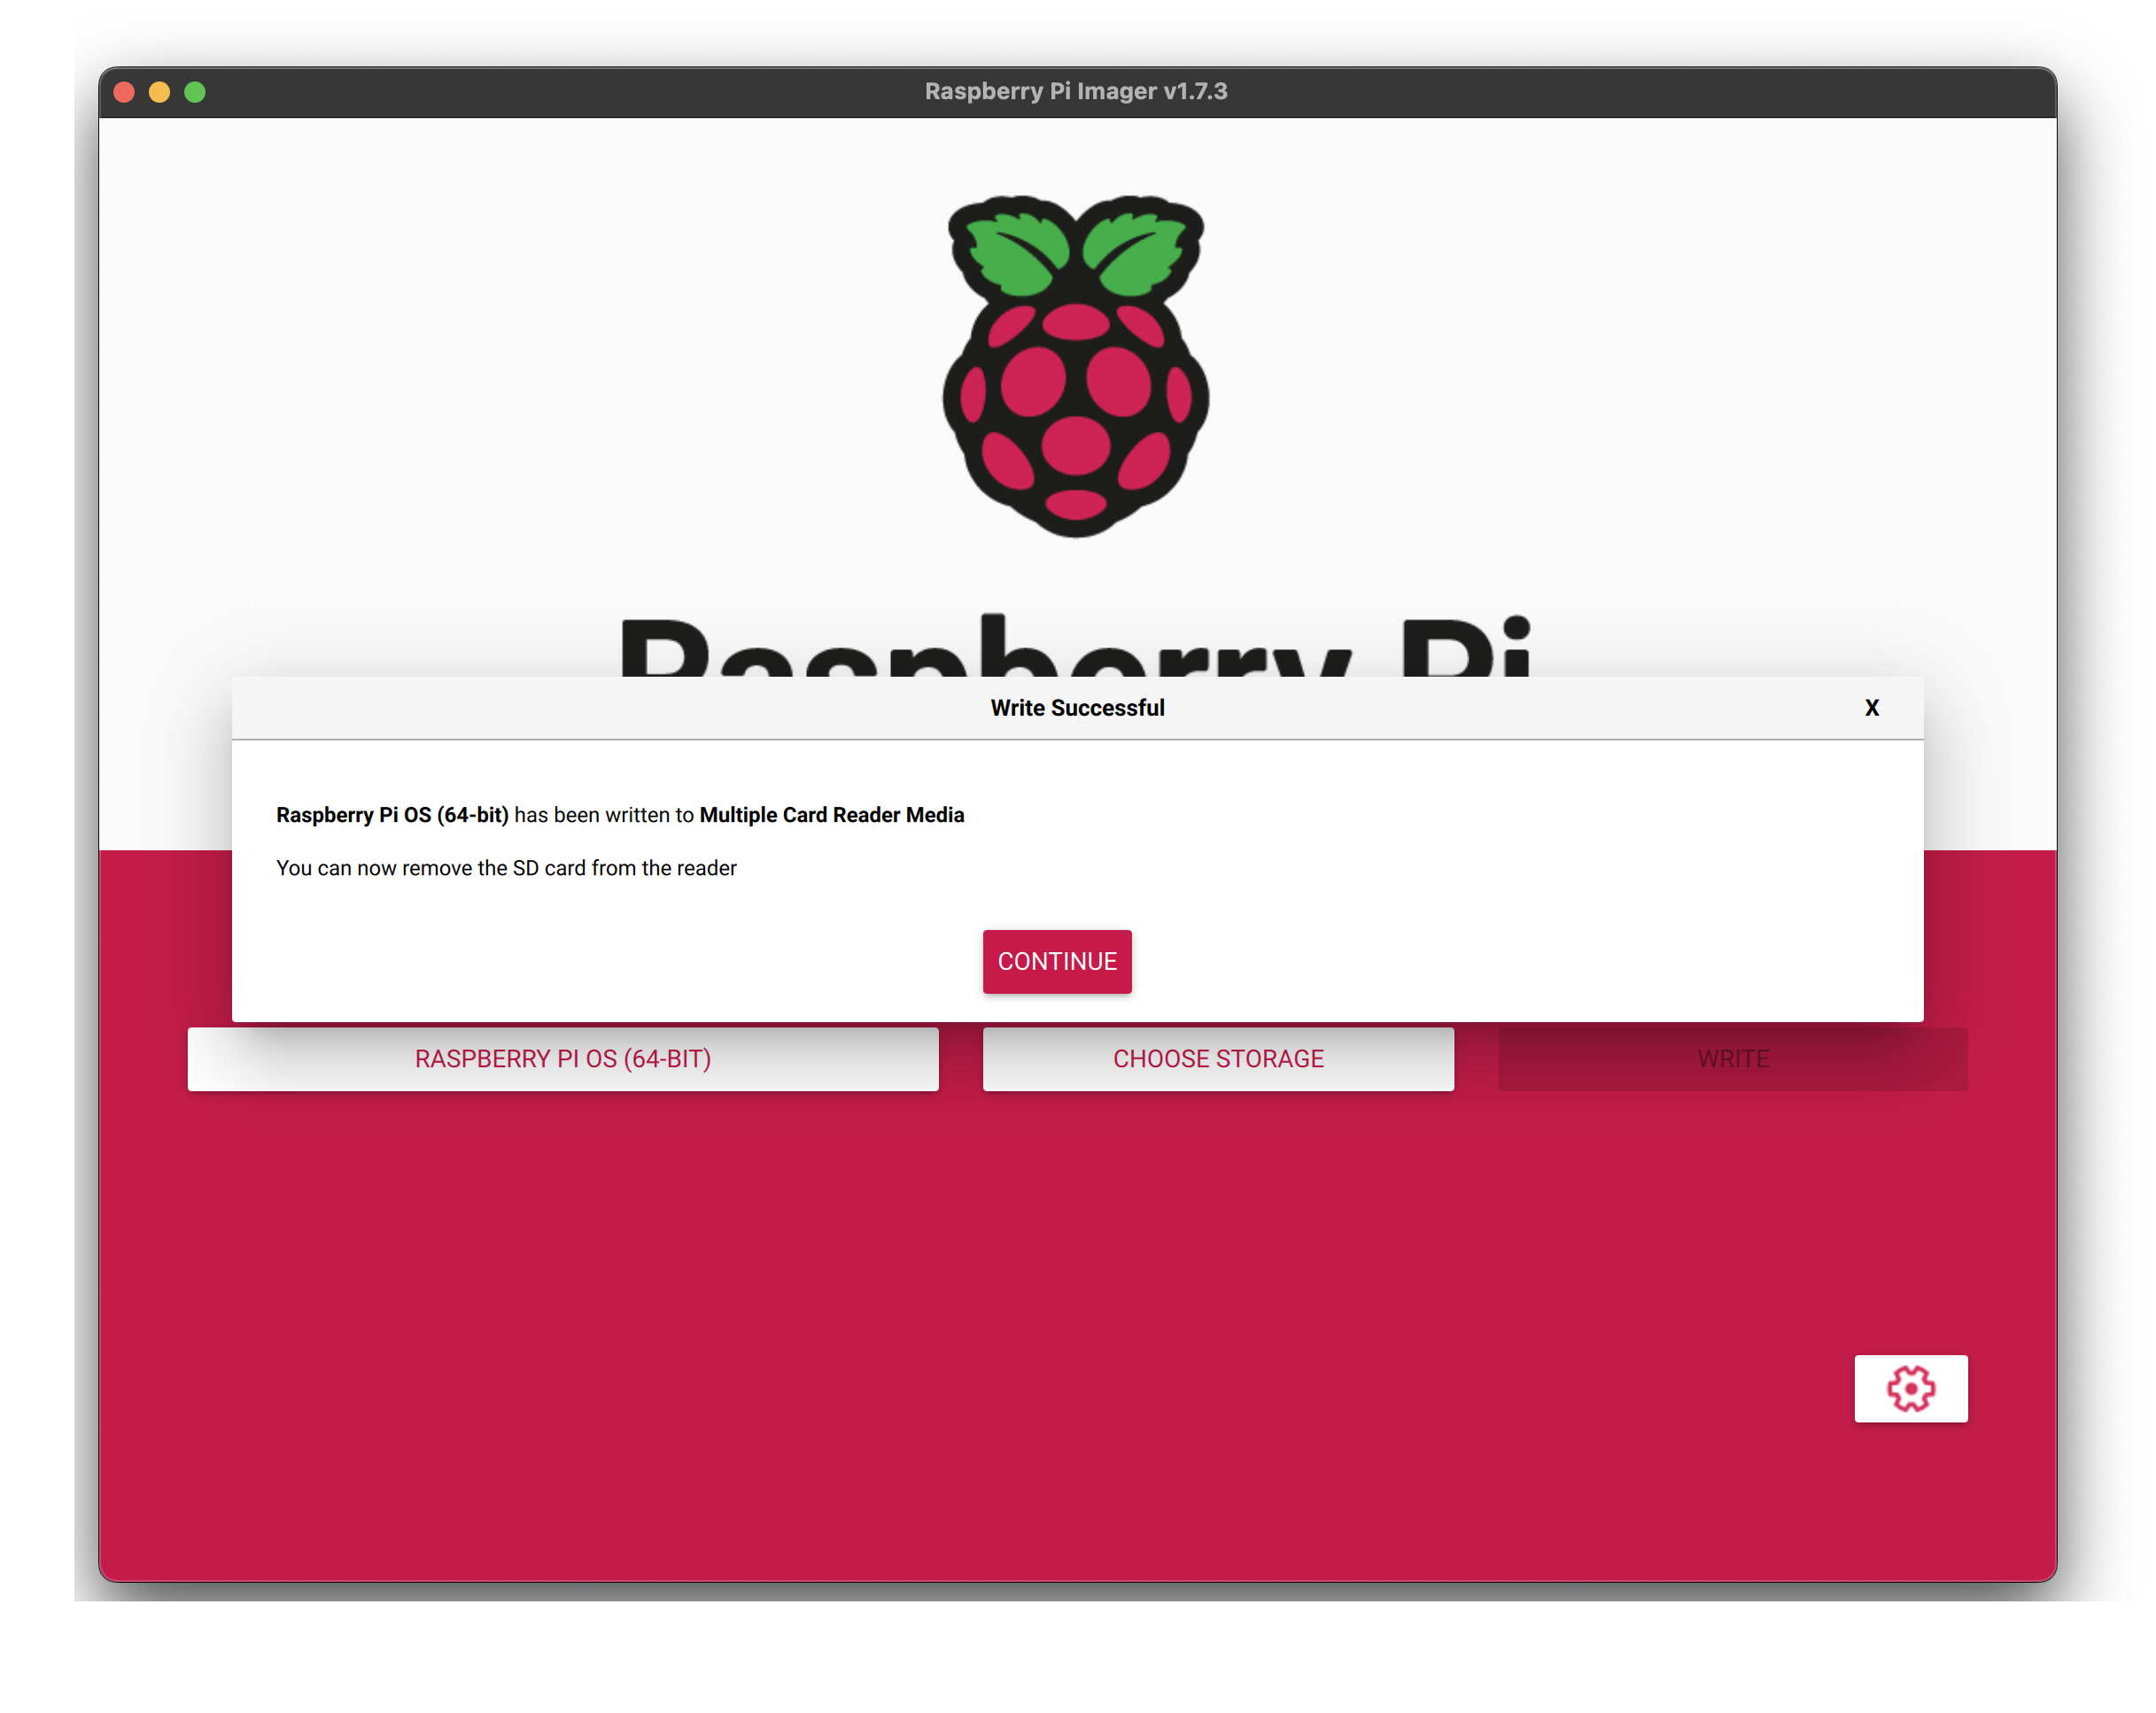This screenshot has height=1713, width=2156.
Task: Select the Raspberry Pi Imager title bar
Action: pyautogui.click(x=1075, y=91)
